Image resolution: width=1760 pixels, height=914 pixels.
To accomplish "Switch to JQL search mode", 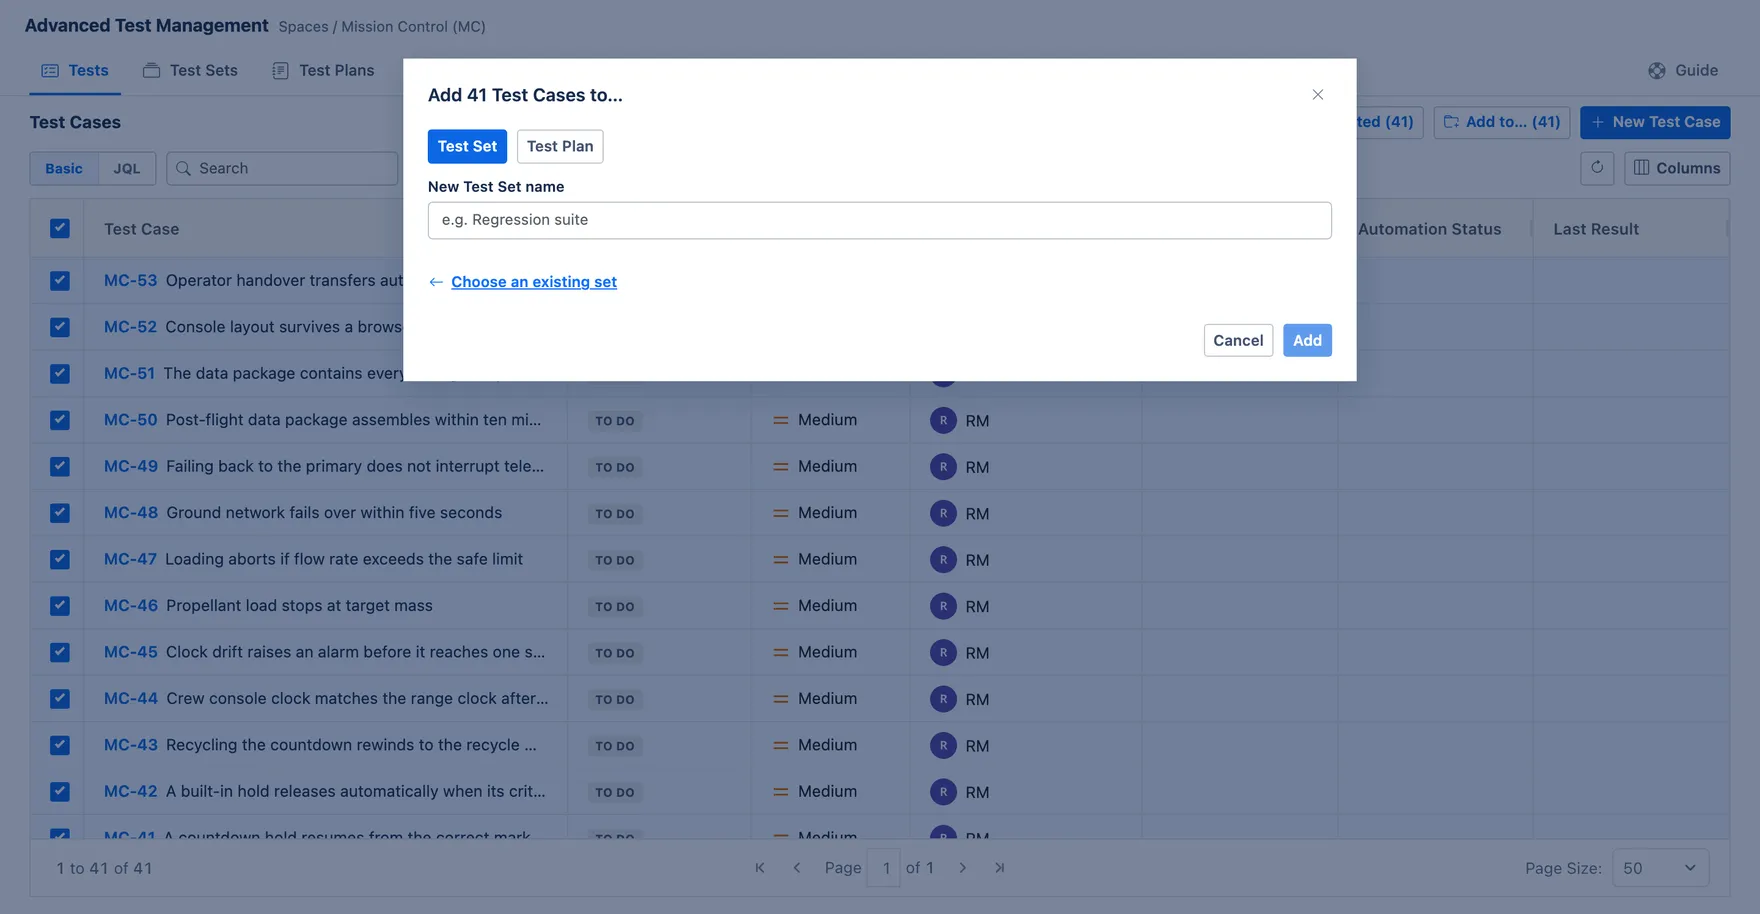I will point(127,168).
